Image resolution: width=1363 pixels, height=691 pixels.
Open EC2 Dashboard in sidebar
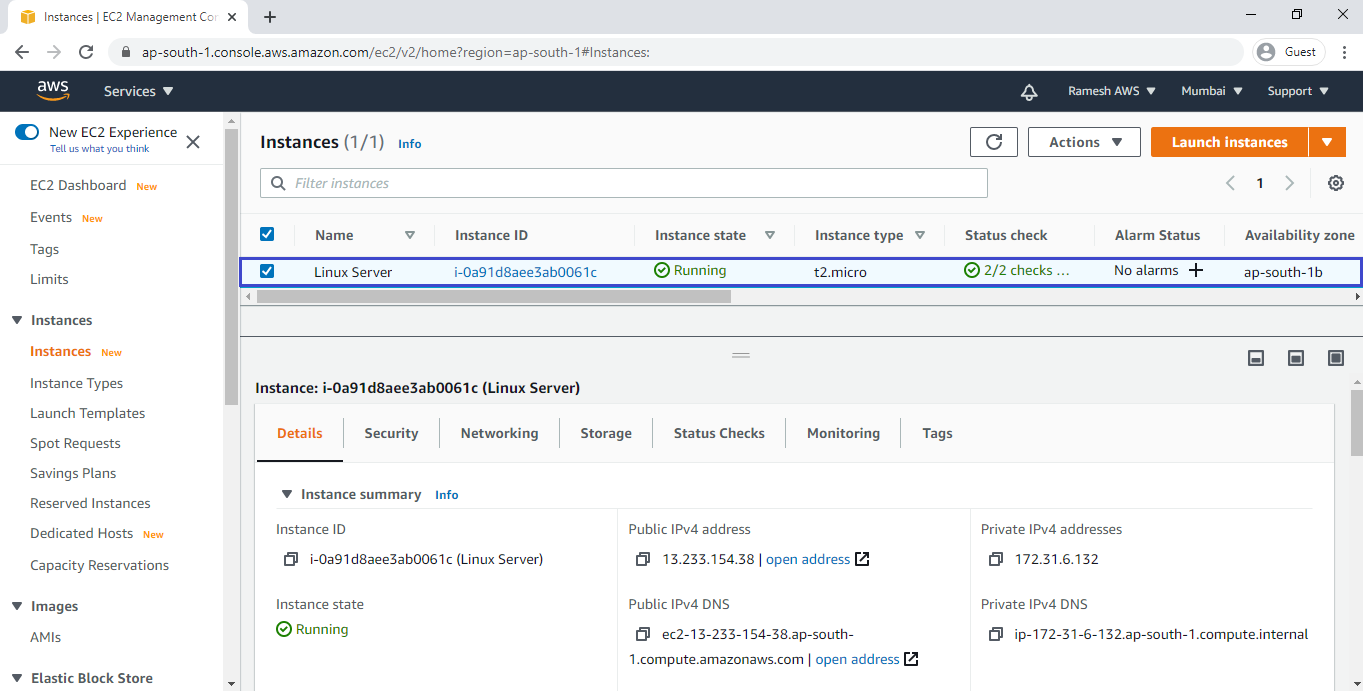pyautogui.click(x=78, y=185)
